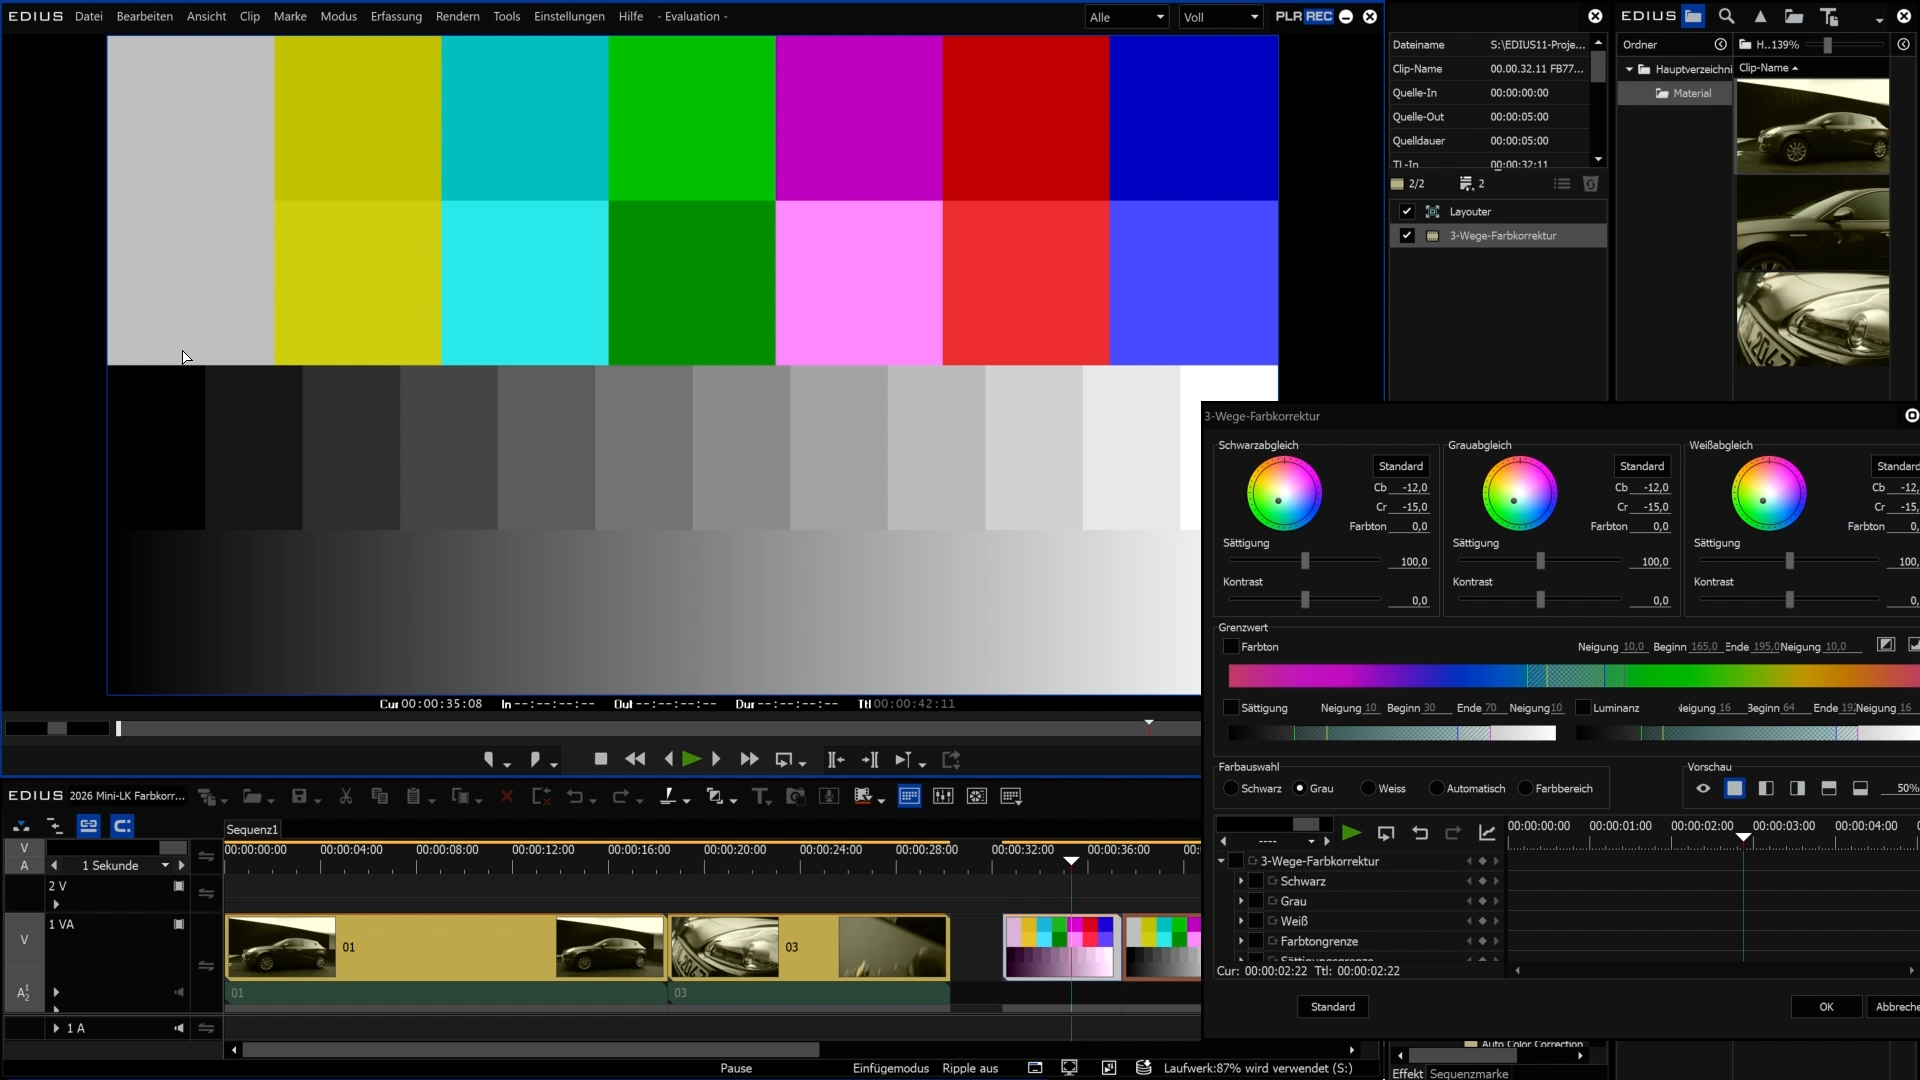1920x1080 pixels.
Task: Click the Create Title (T) icon
Action: coord(760,797)
